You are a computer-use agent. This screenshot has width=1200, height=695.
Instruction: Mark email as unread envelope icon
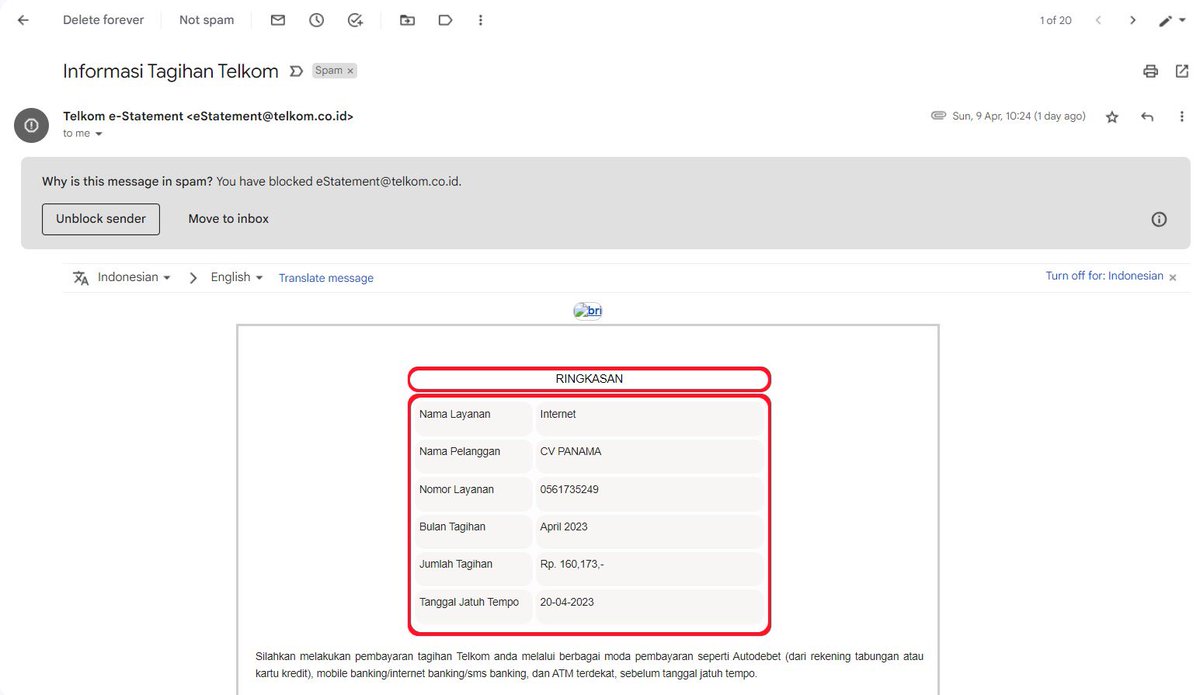tap(278, 20)
